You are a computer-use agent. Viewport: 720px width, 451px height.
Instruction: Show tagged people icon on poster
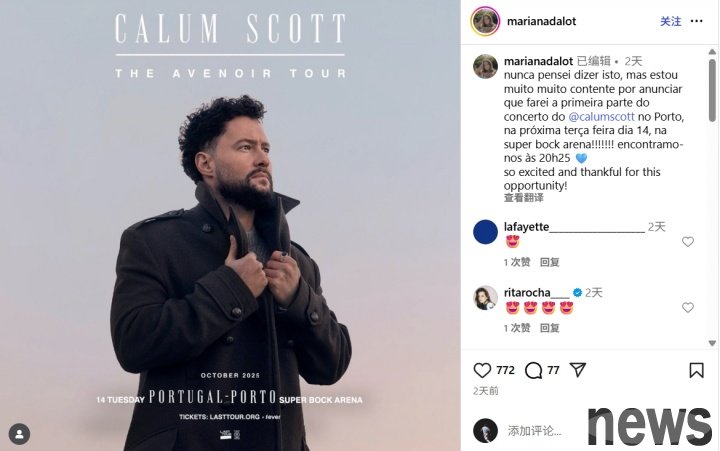19,434
